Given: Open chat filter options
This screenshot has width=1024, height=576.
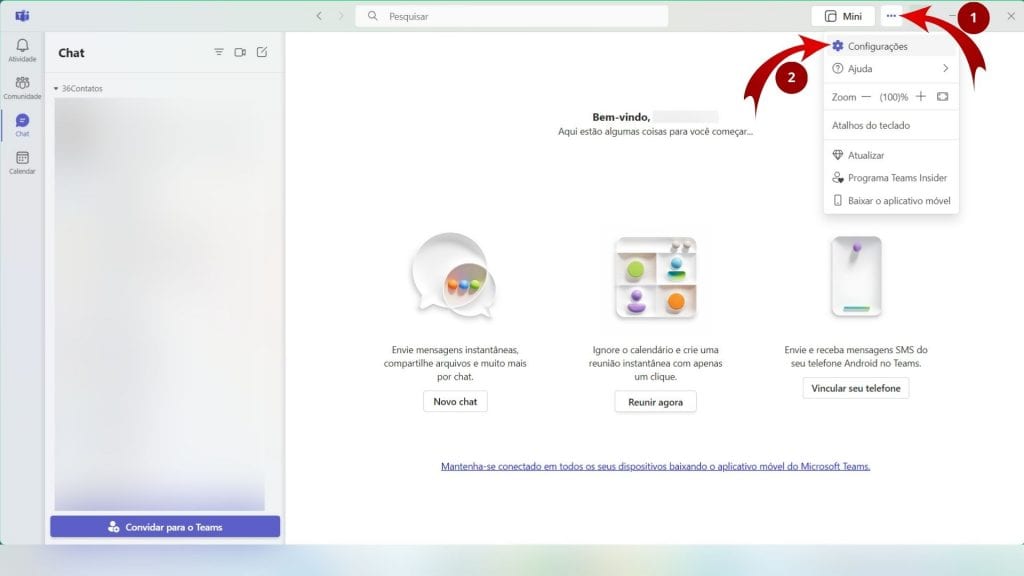Looking at the screenshot, I should [x=218, y=52].
